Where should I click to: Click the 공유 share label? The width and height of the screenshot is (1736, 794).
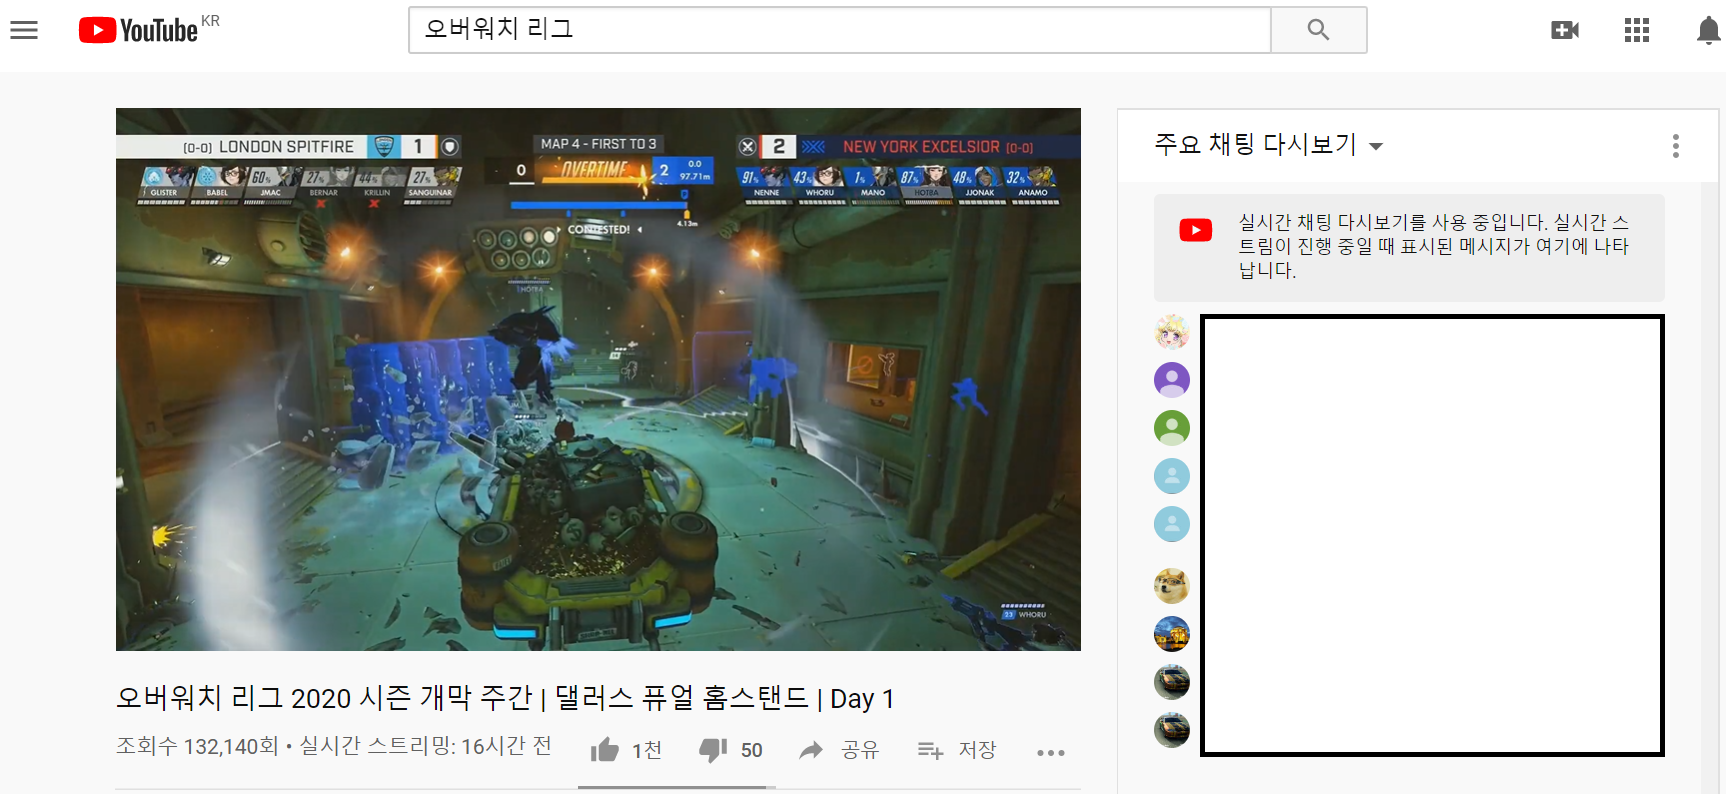pyautogui.click(x=860, y=750)
